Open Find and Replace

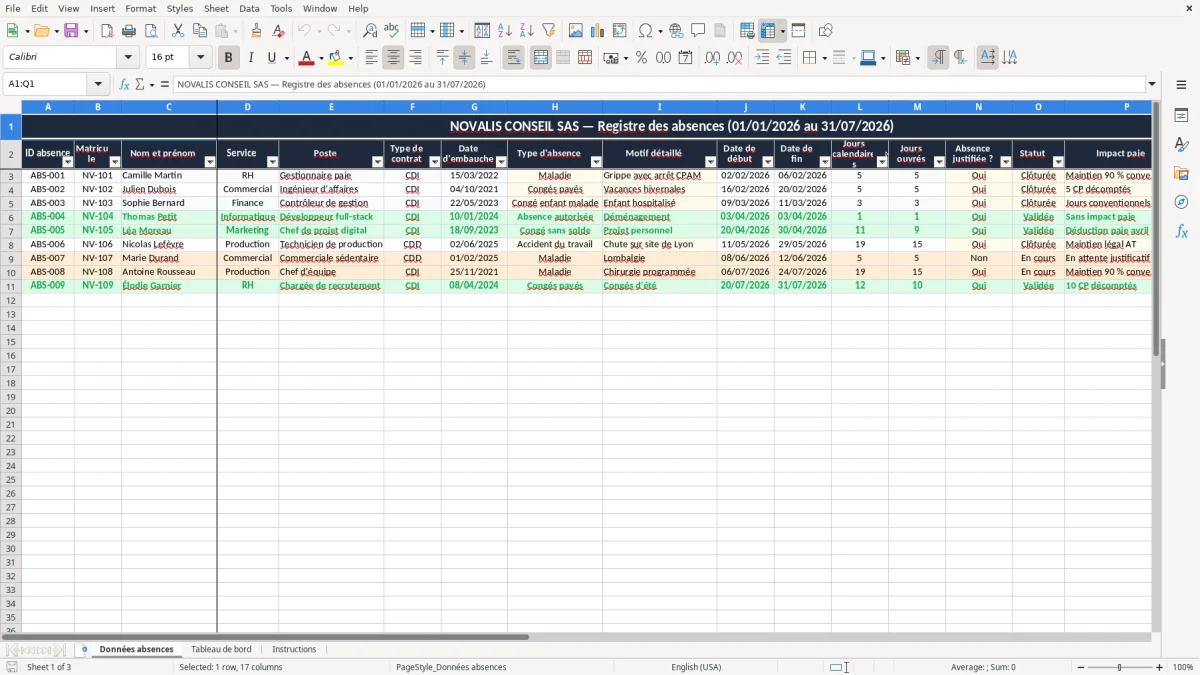pyautogui.click(x=370, y=31)
